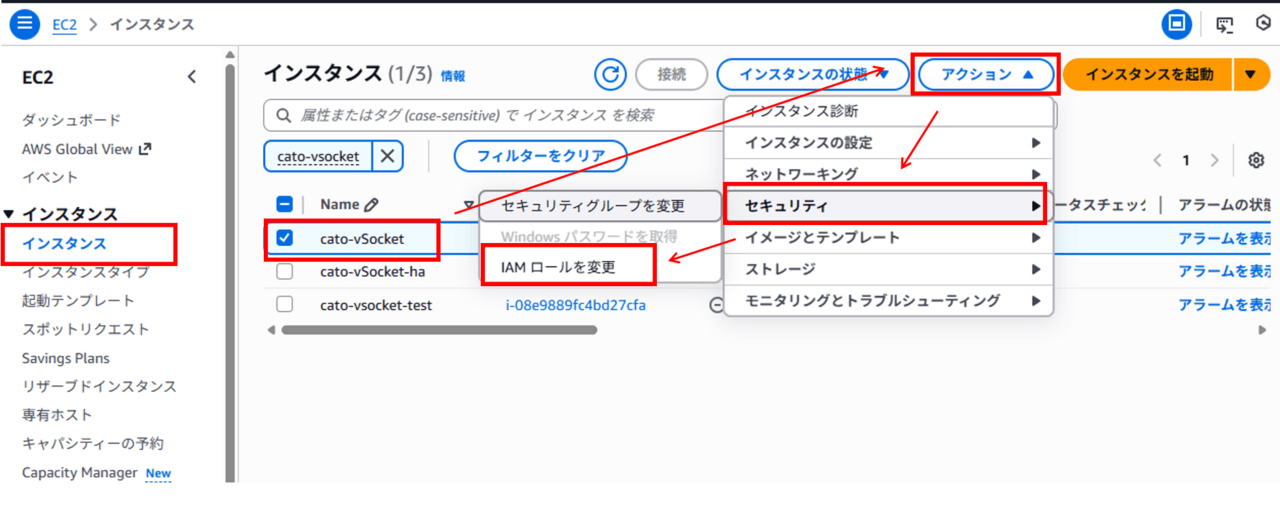Image resolution: width=1280 pixels, height=522 pixels.
Task: Expand the instance state (インスタンスの状態) dropdown
Action: pyautogui.click(x=812, y=74)
